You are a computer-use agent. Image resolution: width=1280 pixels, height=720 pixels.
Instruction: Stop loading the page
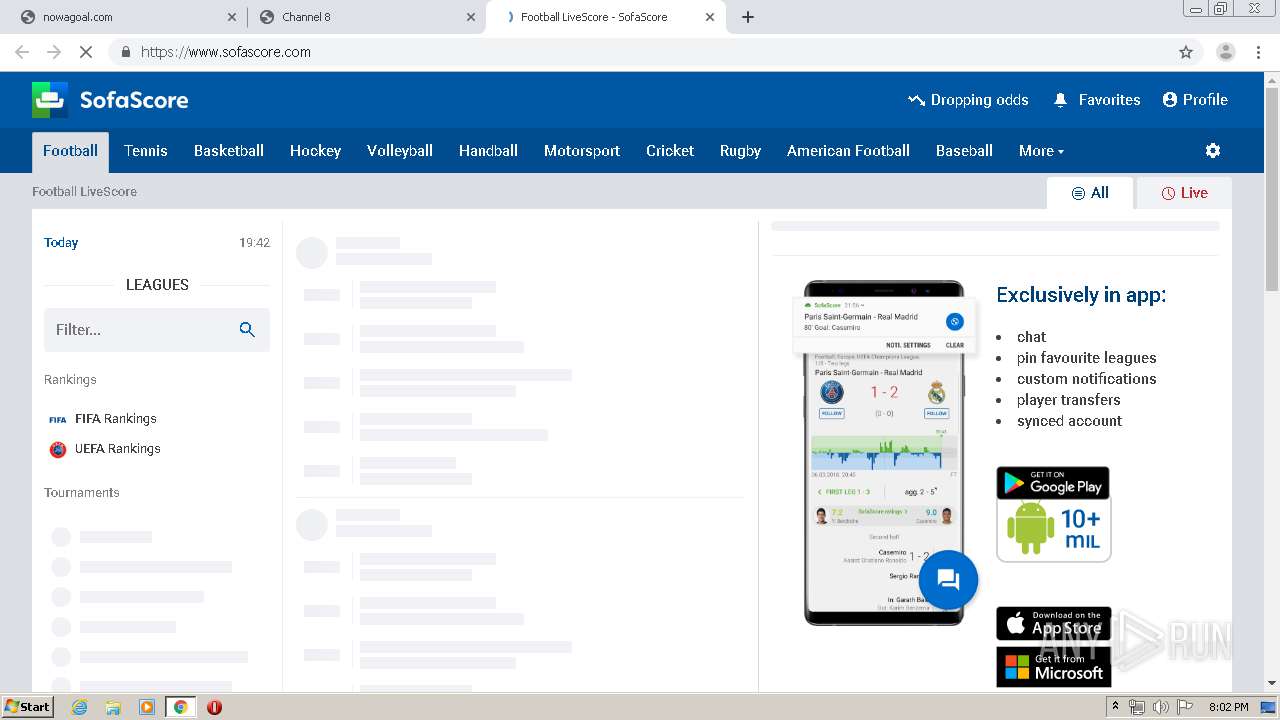pos(86,52)
